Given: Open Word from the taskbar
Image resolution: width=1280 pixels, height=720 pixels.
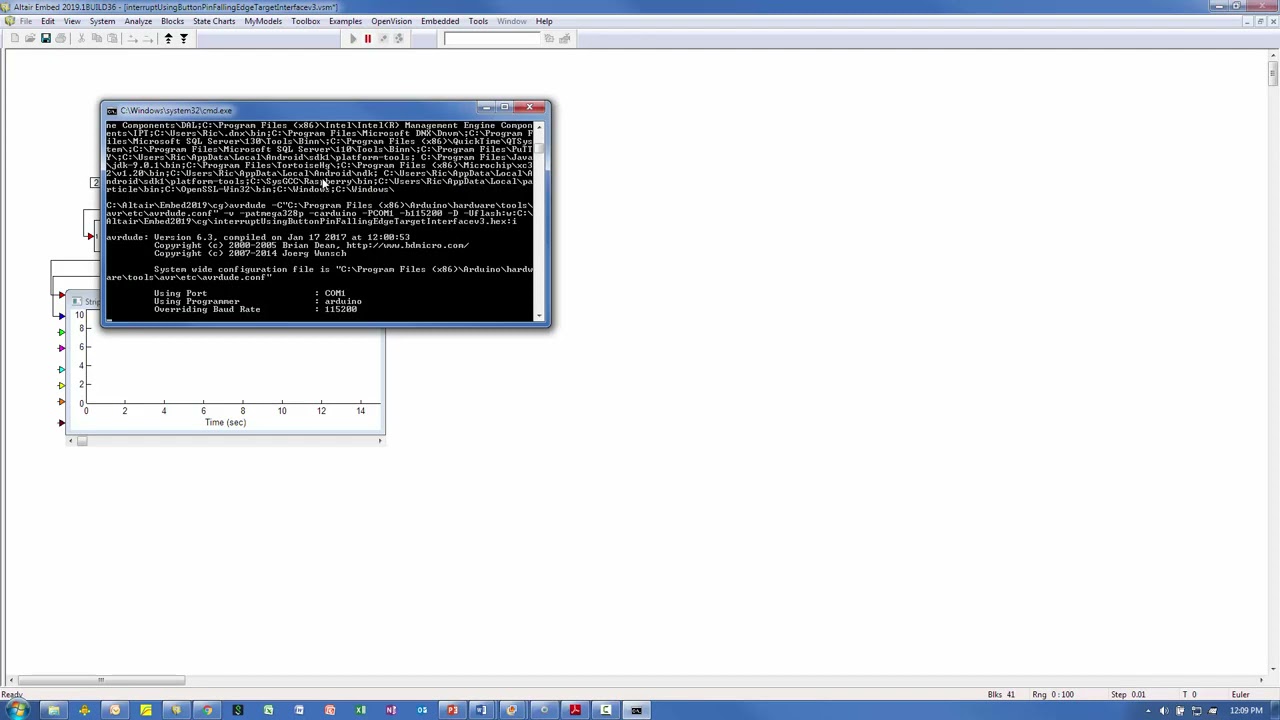Looking at the screenshot, I should coord(483,710).
